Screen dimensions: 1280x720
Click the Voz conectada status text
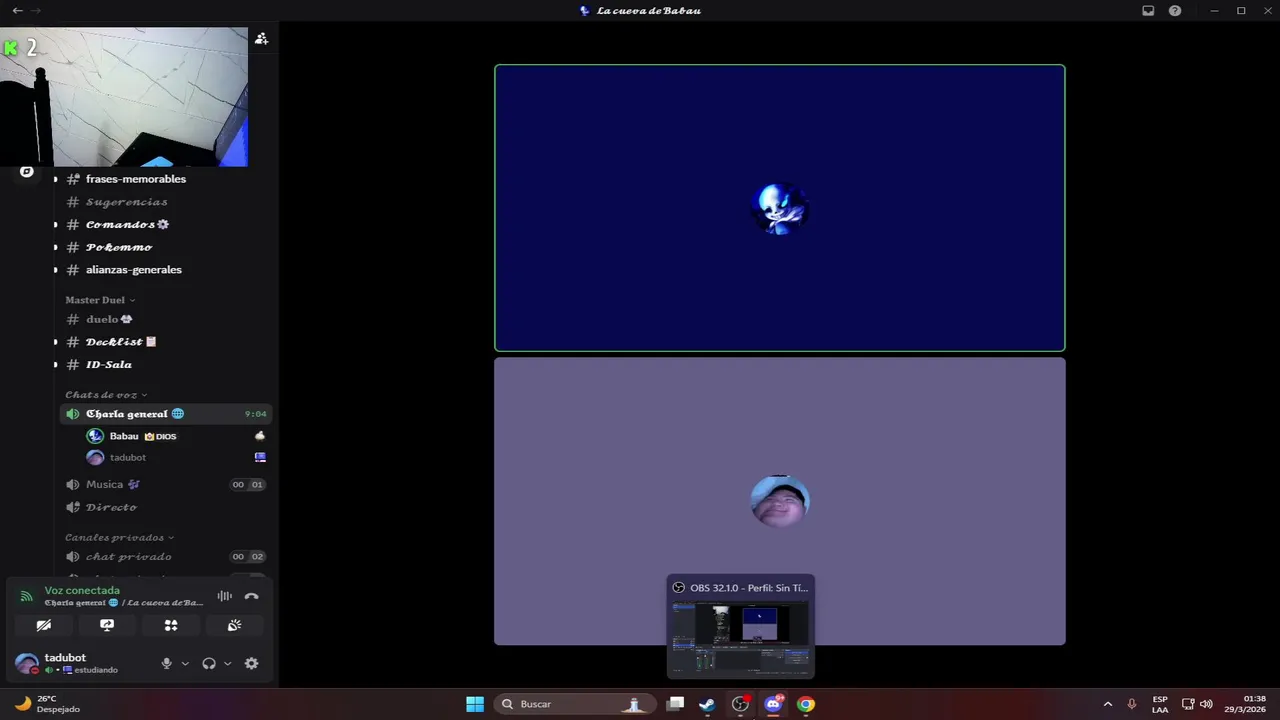click(x=82, y=591)
